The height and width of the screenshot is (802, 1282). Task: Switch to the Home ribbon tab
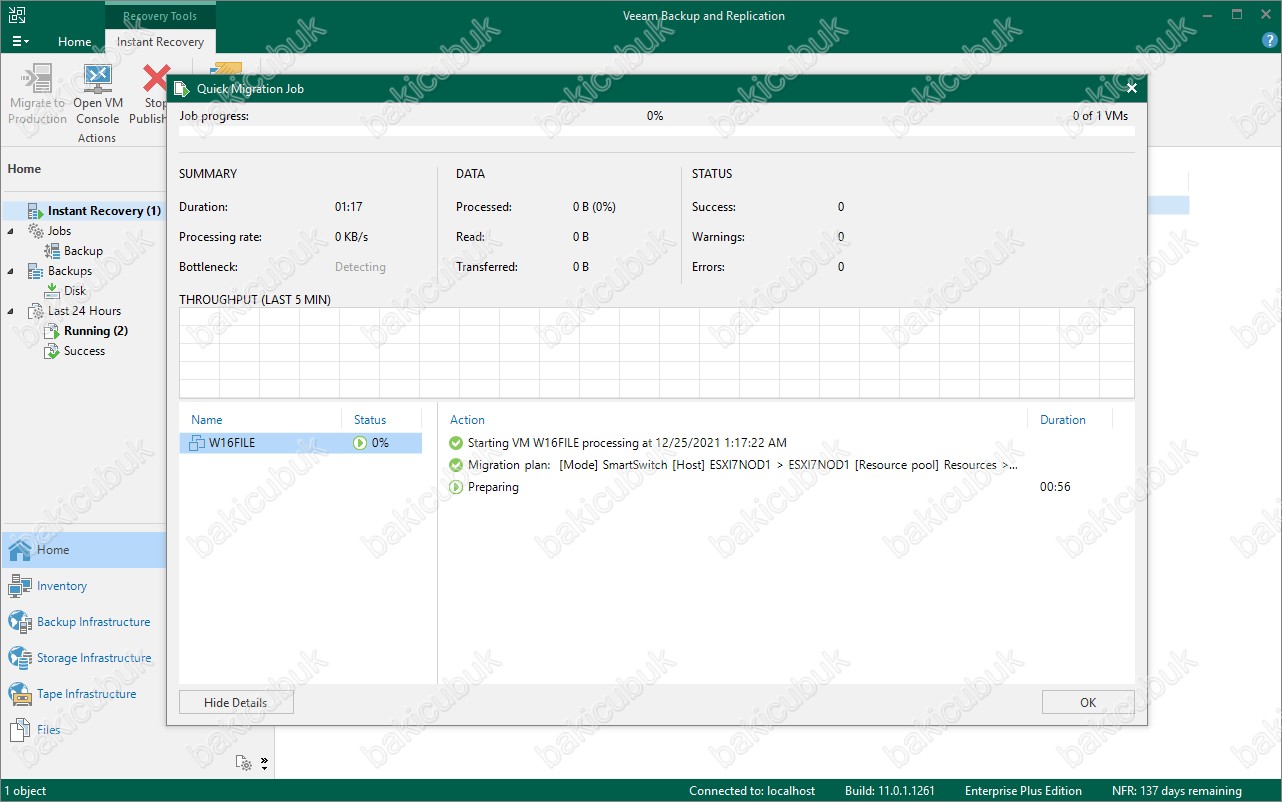coord(74,42)
